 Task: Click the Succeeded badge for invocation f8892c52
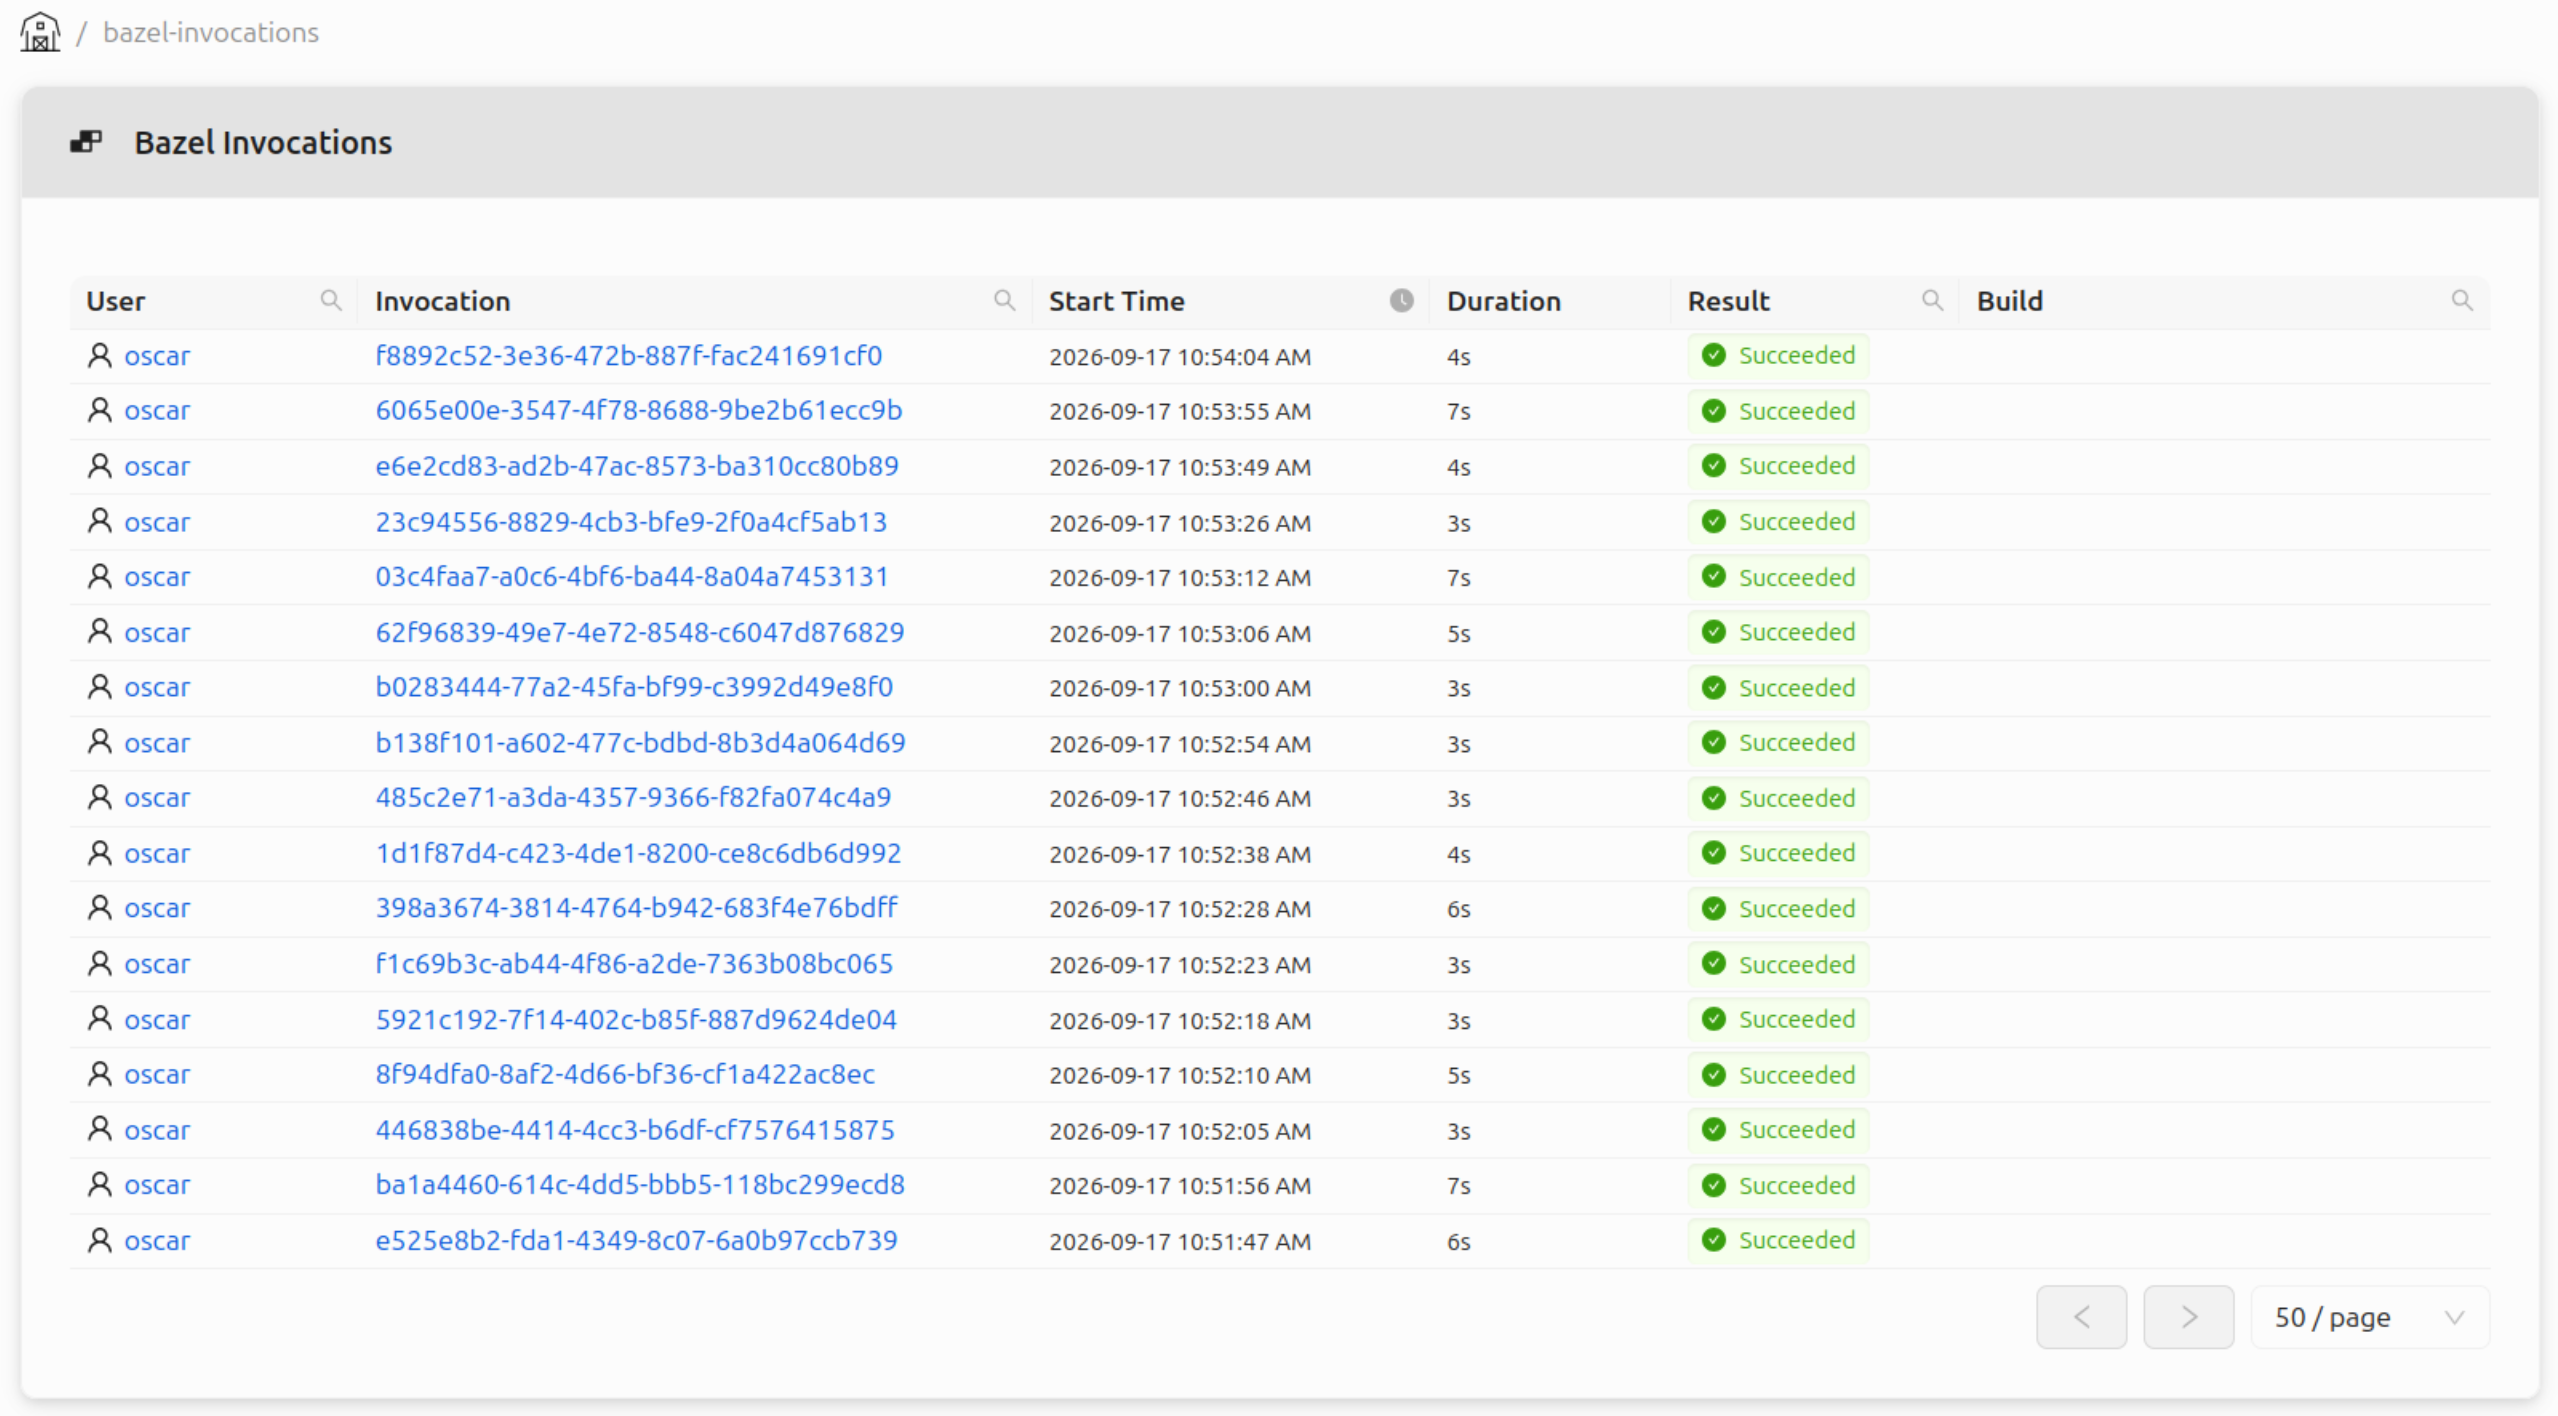(1778, 356)
